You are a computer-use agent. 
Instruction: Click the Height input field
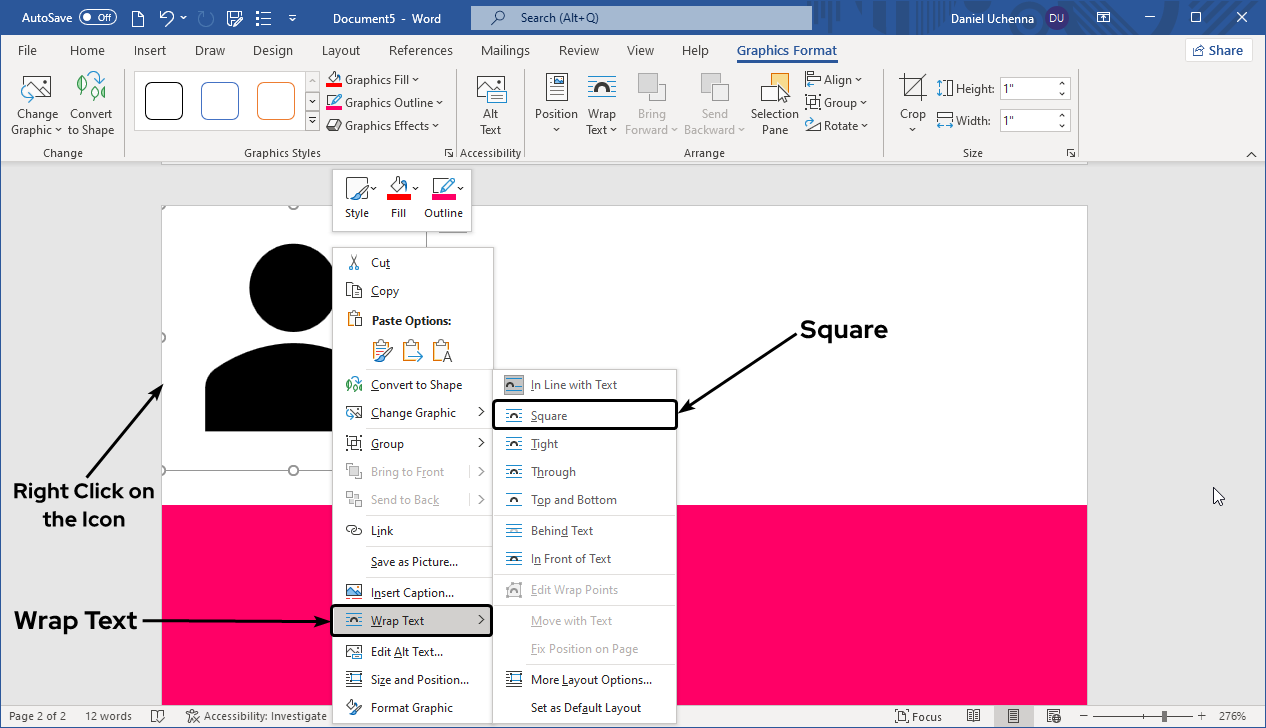click(x=1026, y=89)
